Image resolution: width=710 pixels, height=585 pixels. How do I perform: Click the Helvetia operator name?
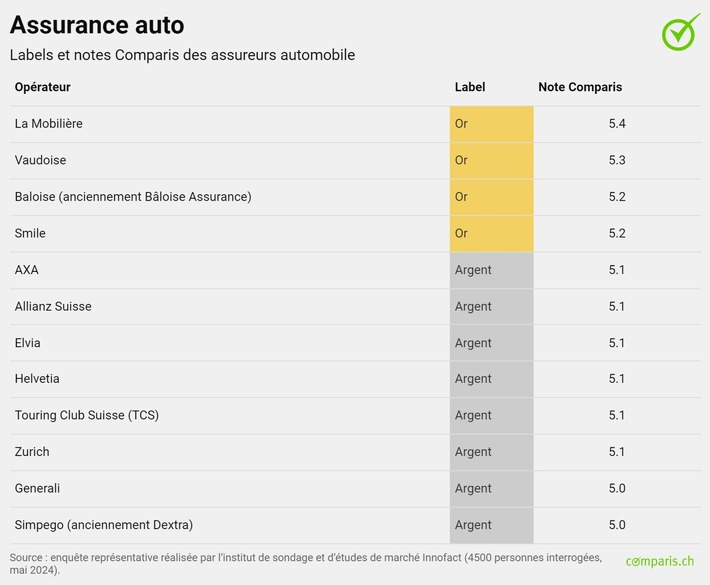(x=37, y=379)
